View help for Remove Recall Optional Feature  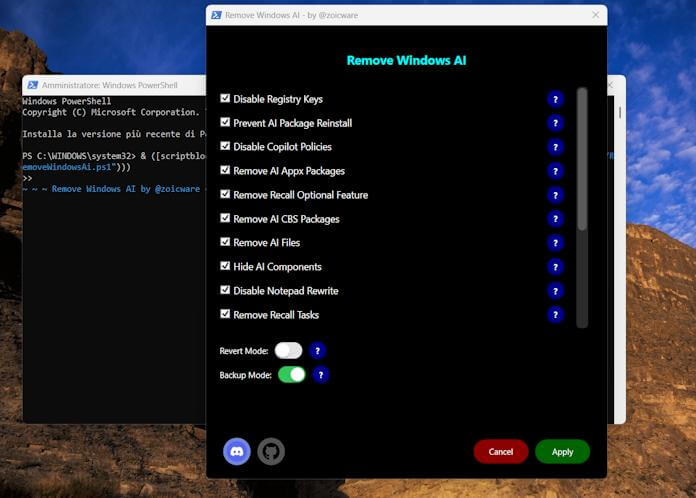tap(555, 195)
